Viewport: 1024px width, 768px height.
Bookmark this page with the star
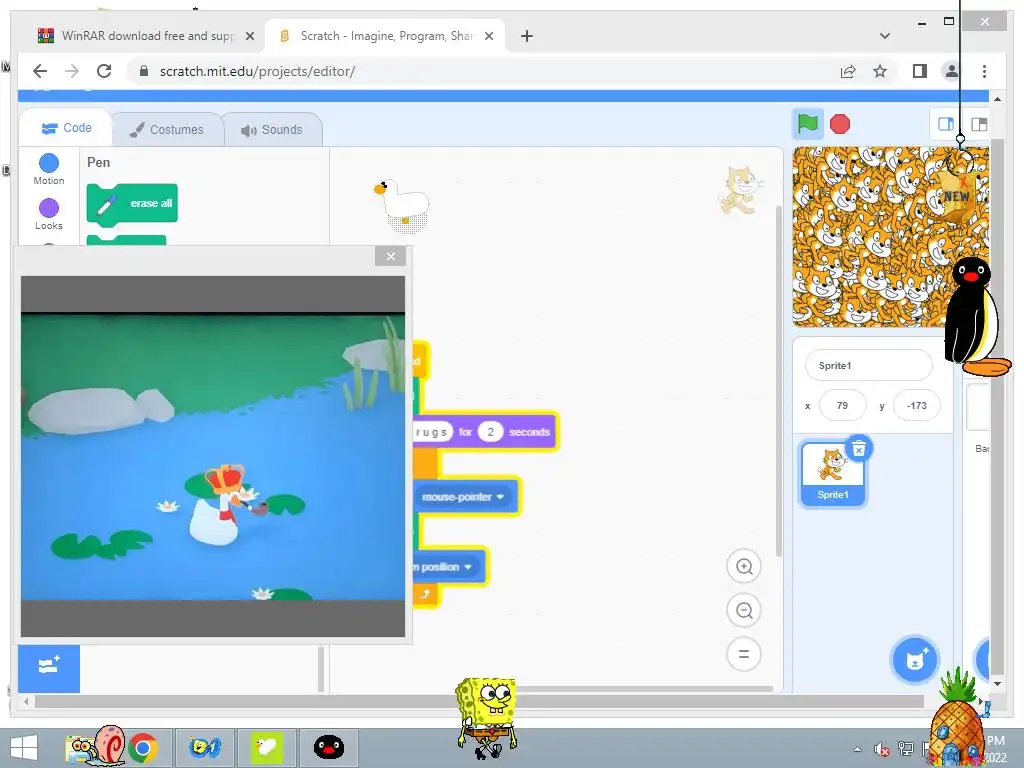point(880,71)
